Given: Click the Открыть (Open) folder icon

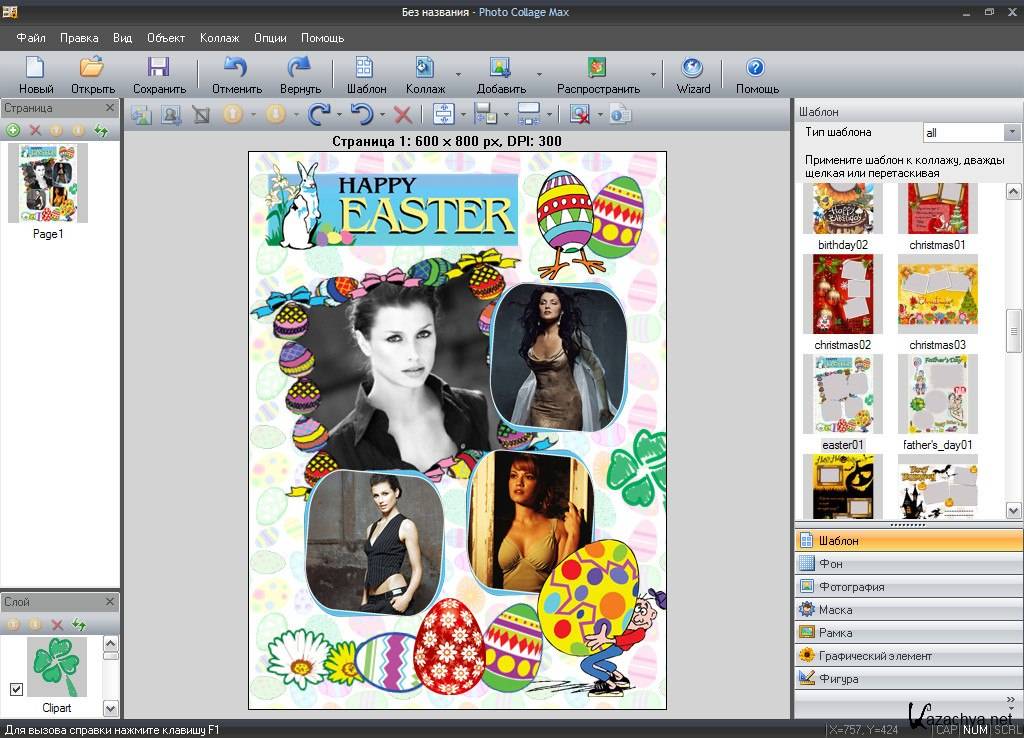Looking at the screenshot, I should [92, 69].
